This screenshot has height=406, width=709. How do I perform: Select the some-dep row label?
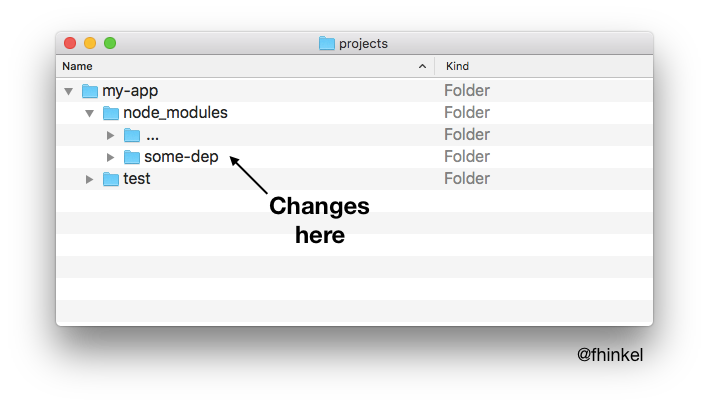coord(181,157)
